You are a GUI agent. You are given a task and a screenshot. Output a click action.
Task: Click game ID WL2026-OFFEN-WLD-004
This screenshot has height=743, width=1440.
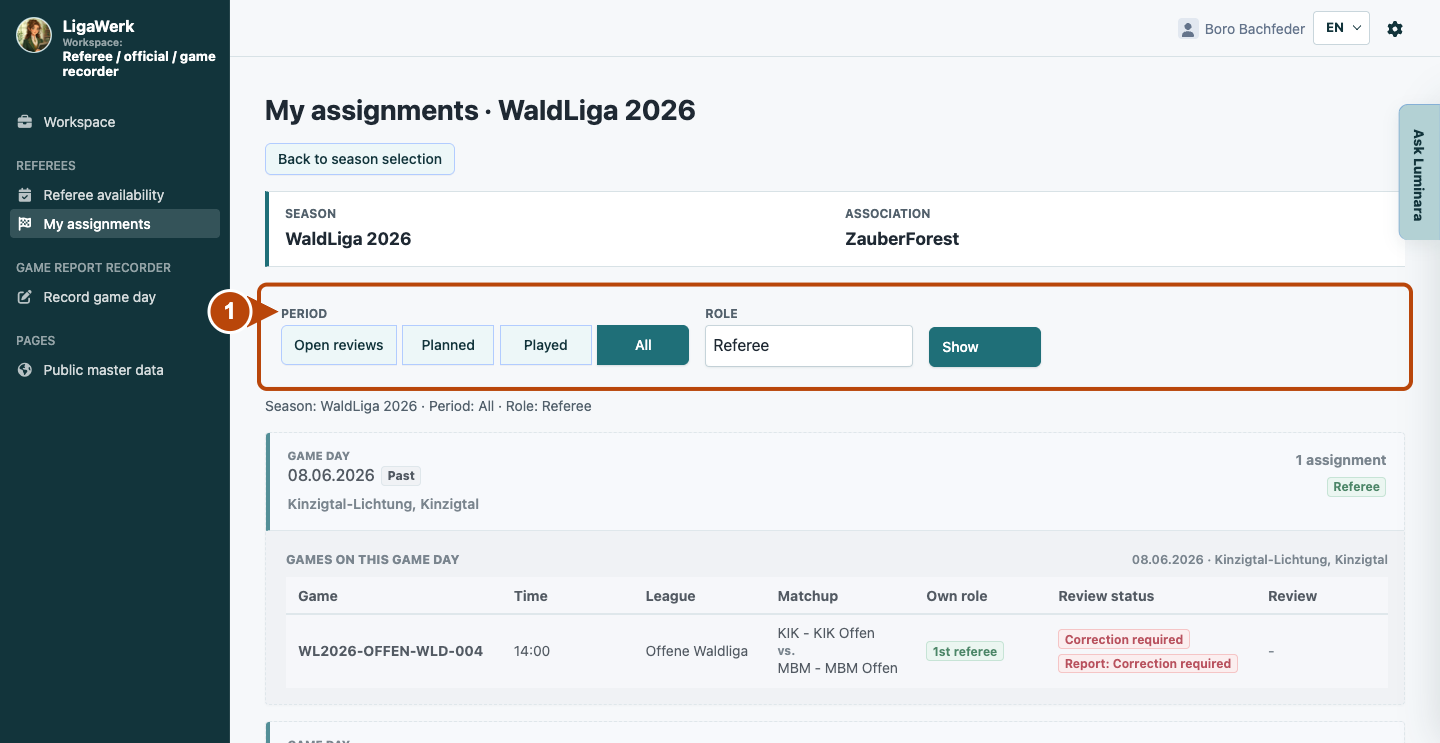tap(390, 651)
